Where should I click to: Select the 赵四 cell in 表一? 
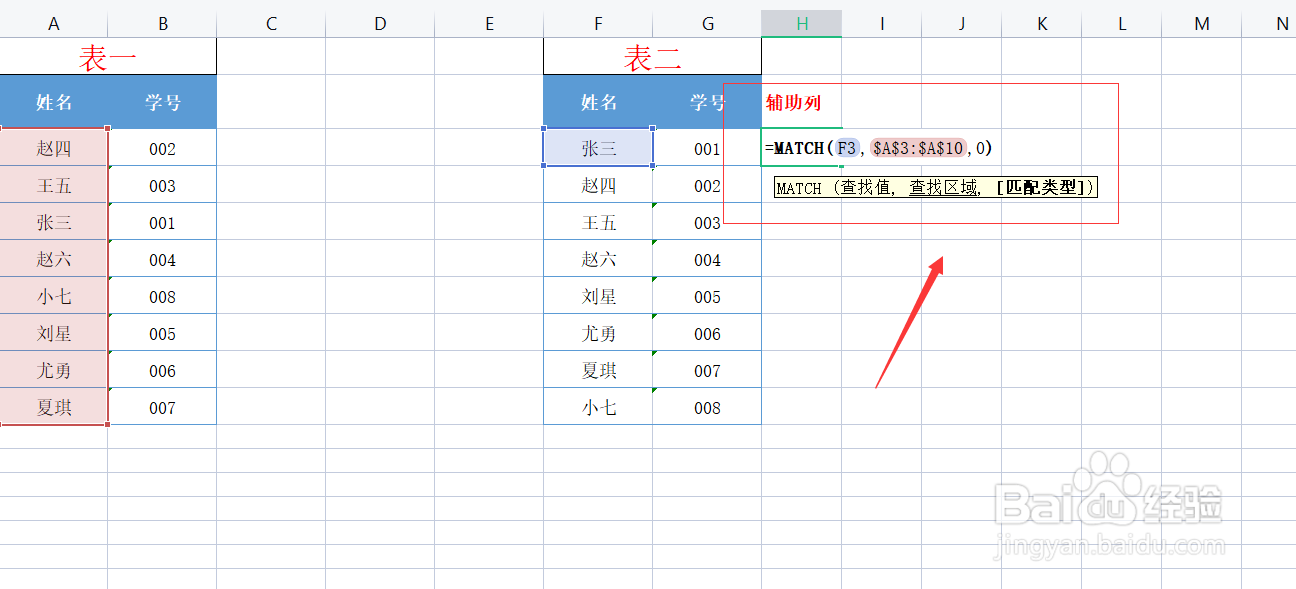(54, 147)
